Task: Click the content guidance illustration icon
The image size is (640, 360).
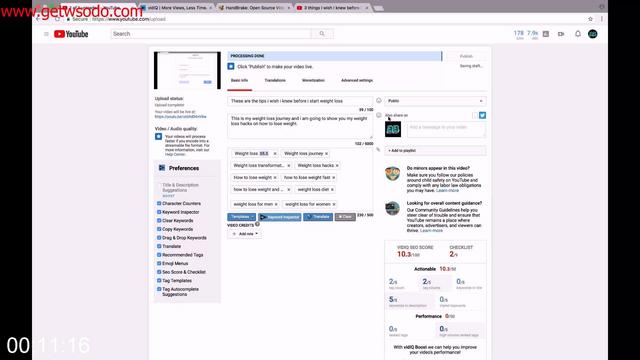Action: coord(392,208)
